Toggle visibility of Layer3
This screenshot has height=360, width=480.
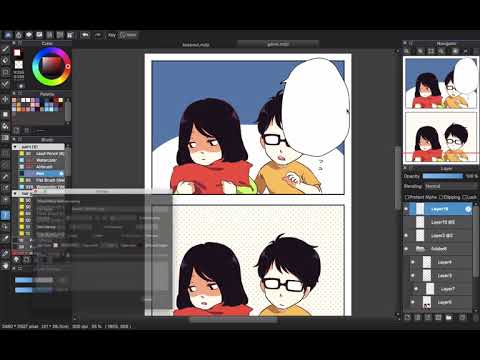coord(406,235)
